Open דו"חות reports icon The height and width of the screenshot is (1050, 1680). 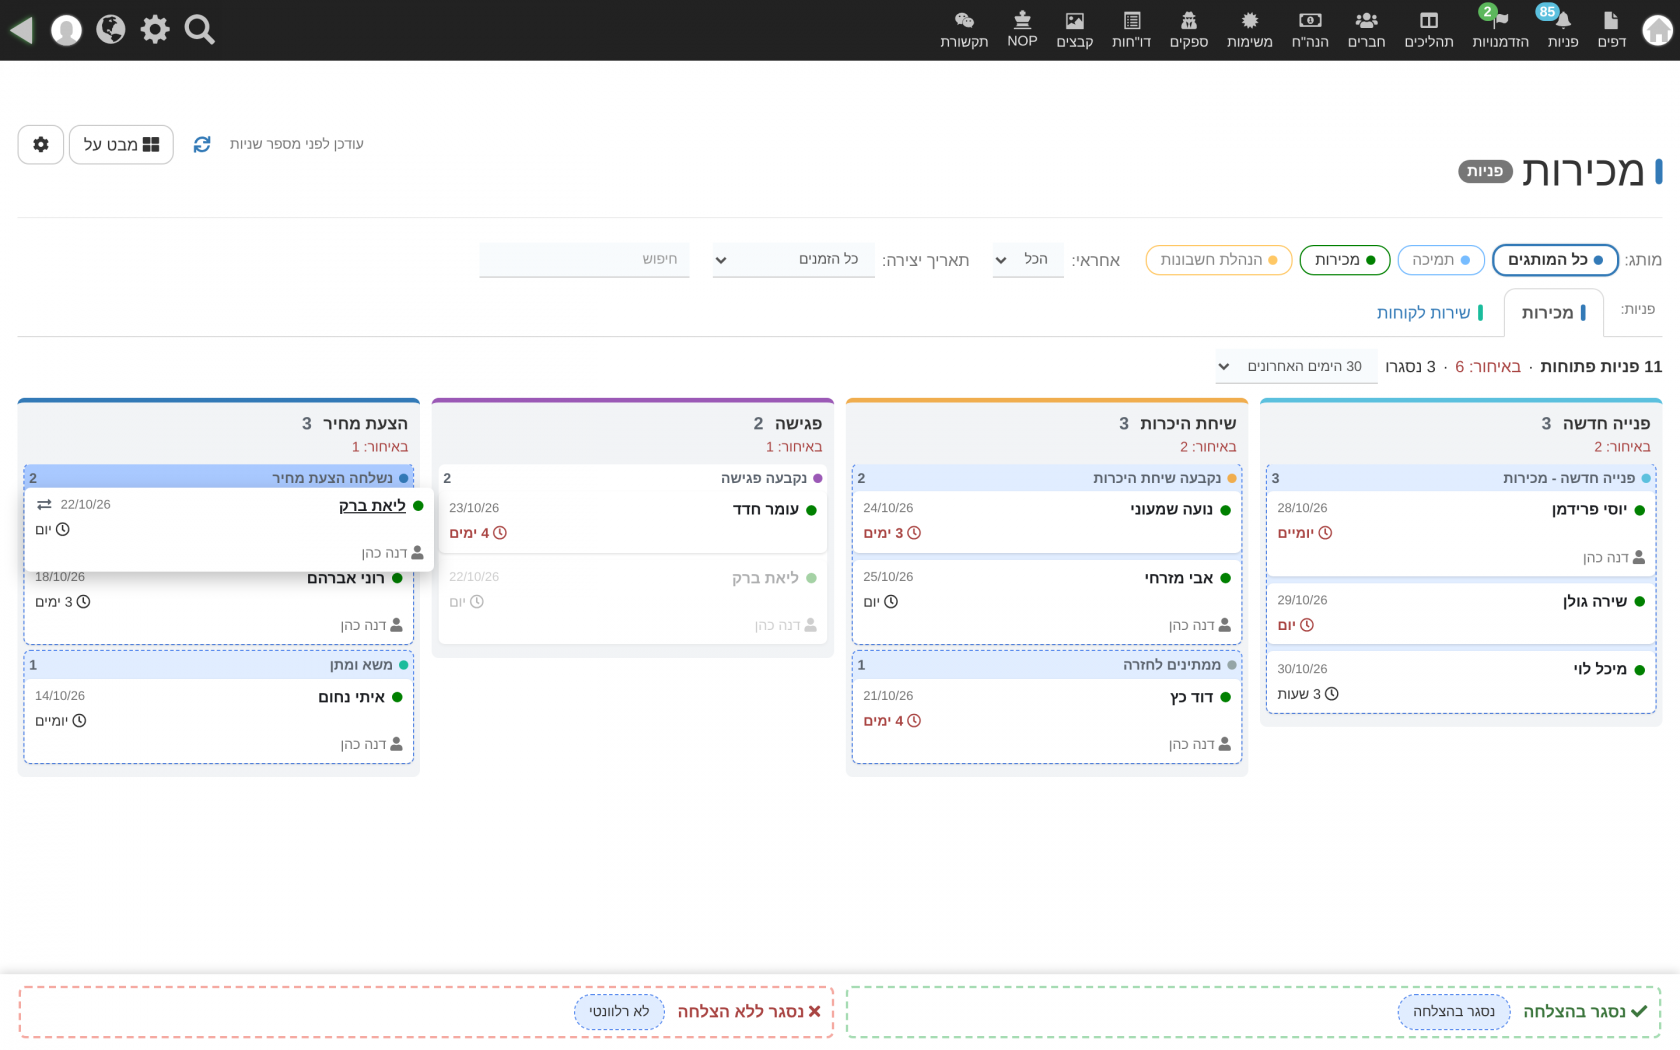point(1131,30)
